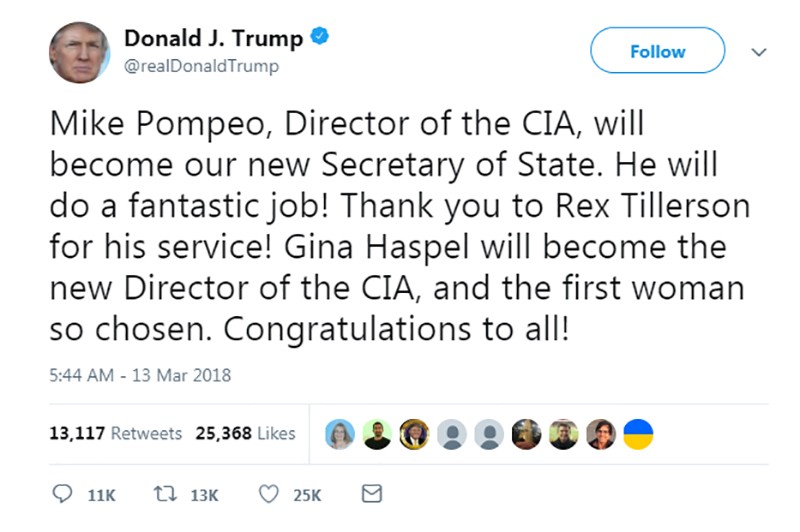The image size is (800, 532).
Task: Open the profile picture next to Donald J. Trump
Action: point(79,53)
